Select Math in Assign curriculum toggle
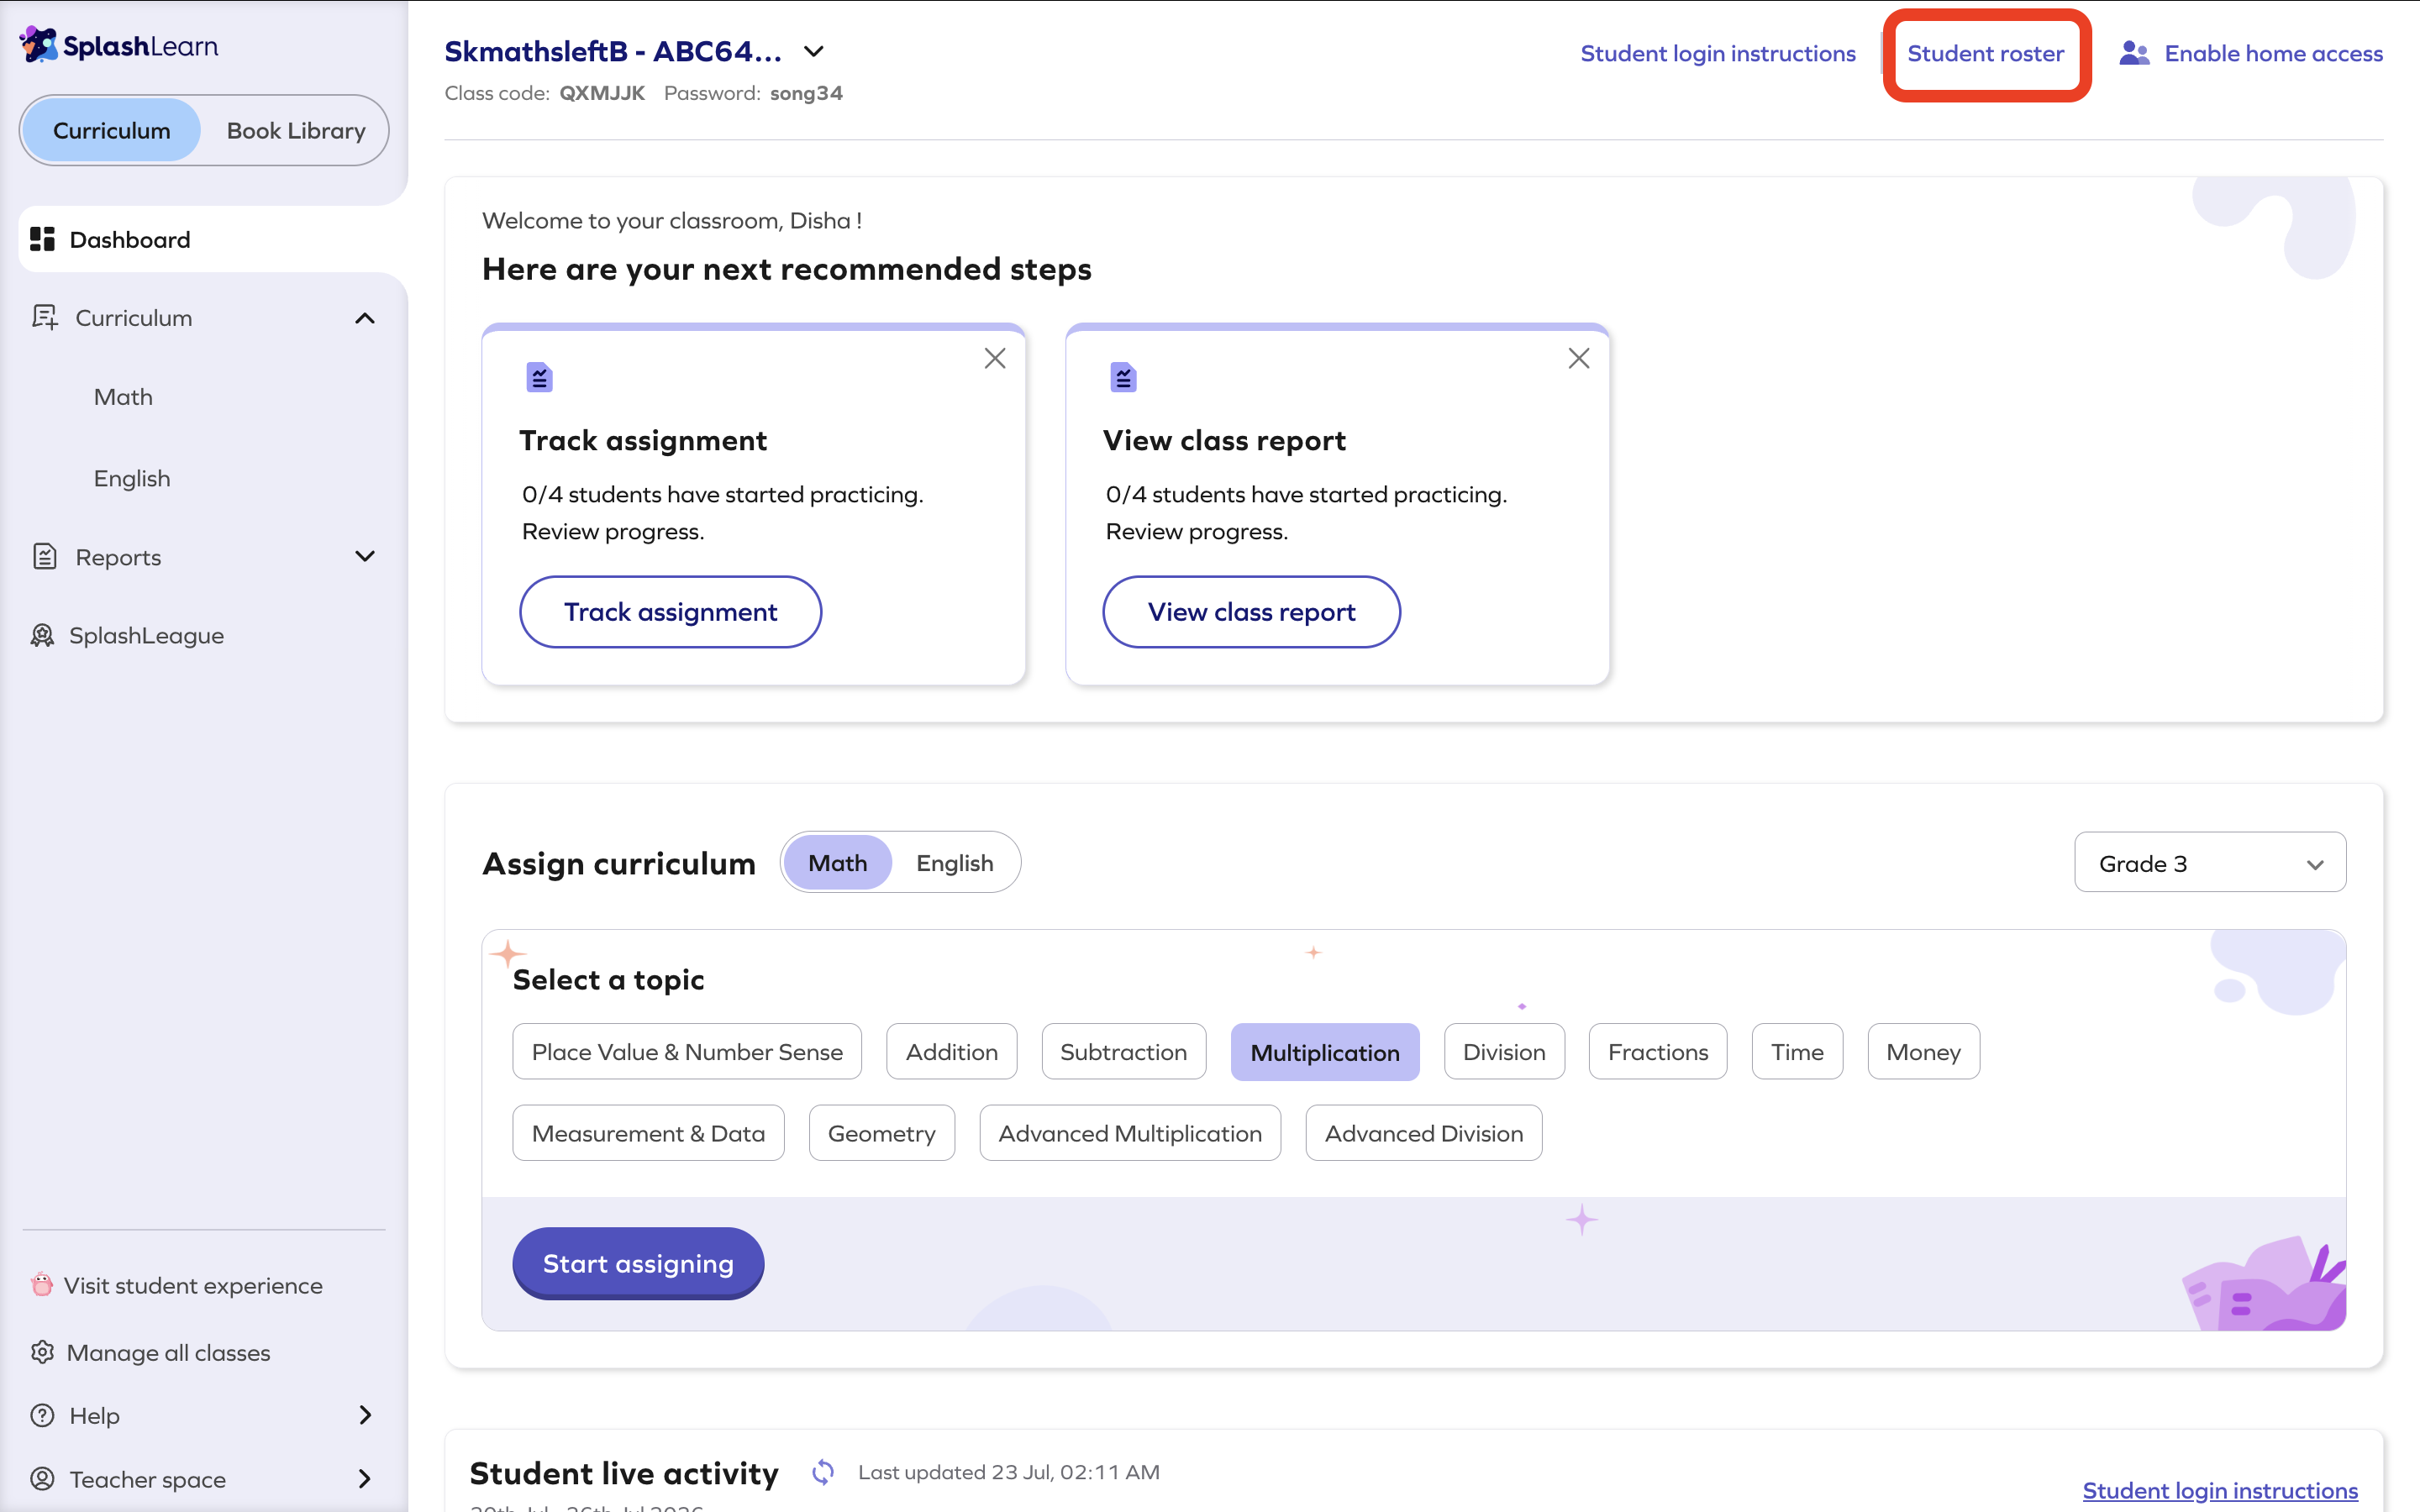This screenshot has width=2420, height=1512. click(x=837, y=863)
